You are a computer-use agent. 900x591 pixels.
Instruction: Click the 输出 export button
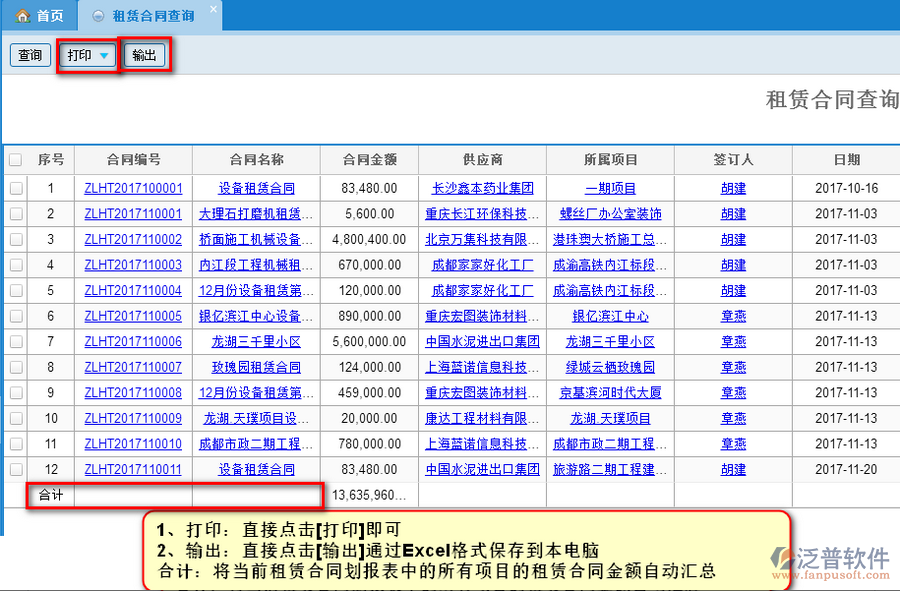coord(144,56)
